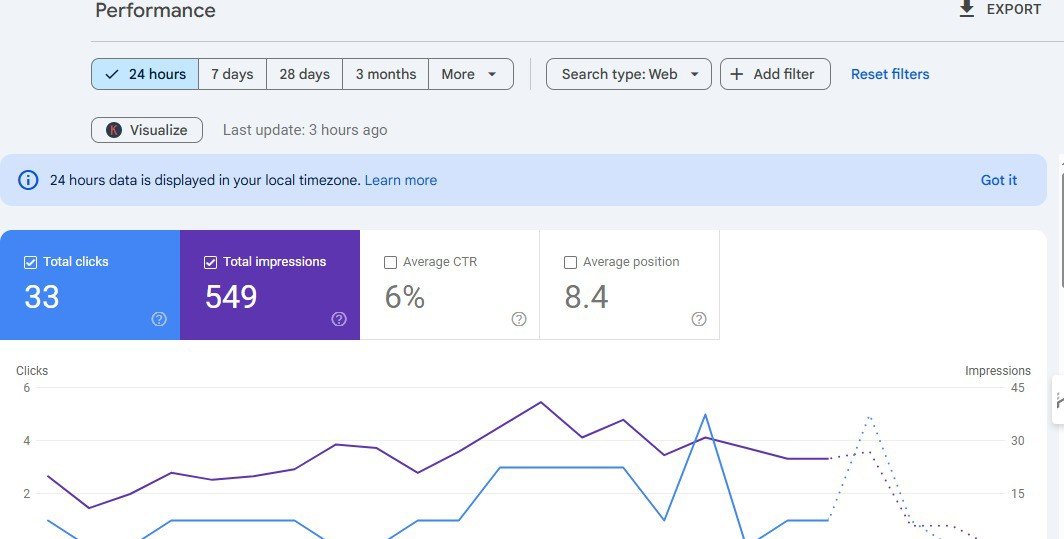Click the Add filter button
1064x539 pixels.
(x=775, y=74)
